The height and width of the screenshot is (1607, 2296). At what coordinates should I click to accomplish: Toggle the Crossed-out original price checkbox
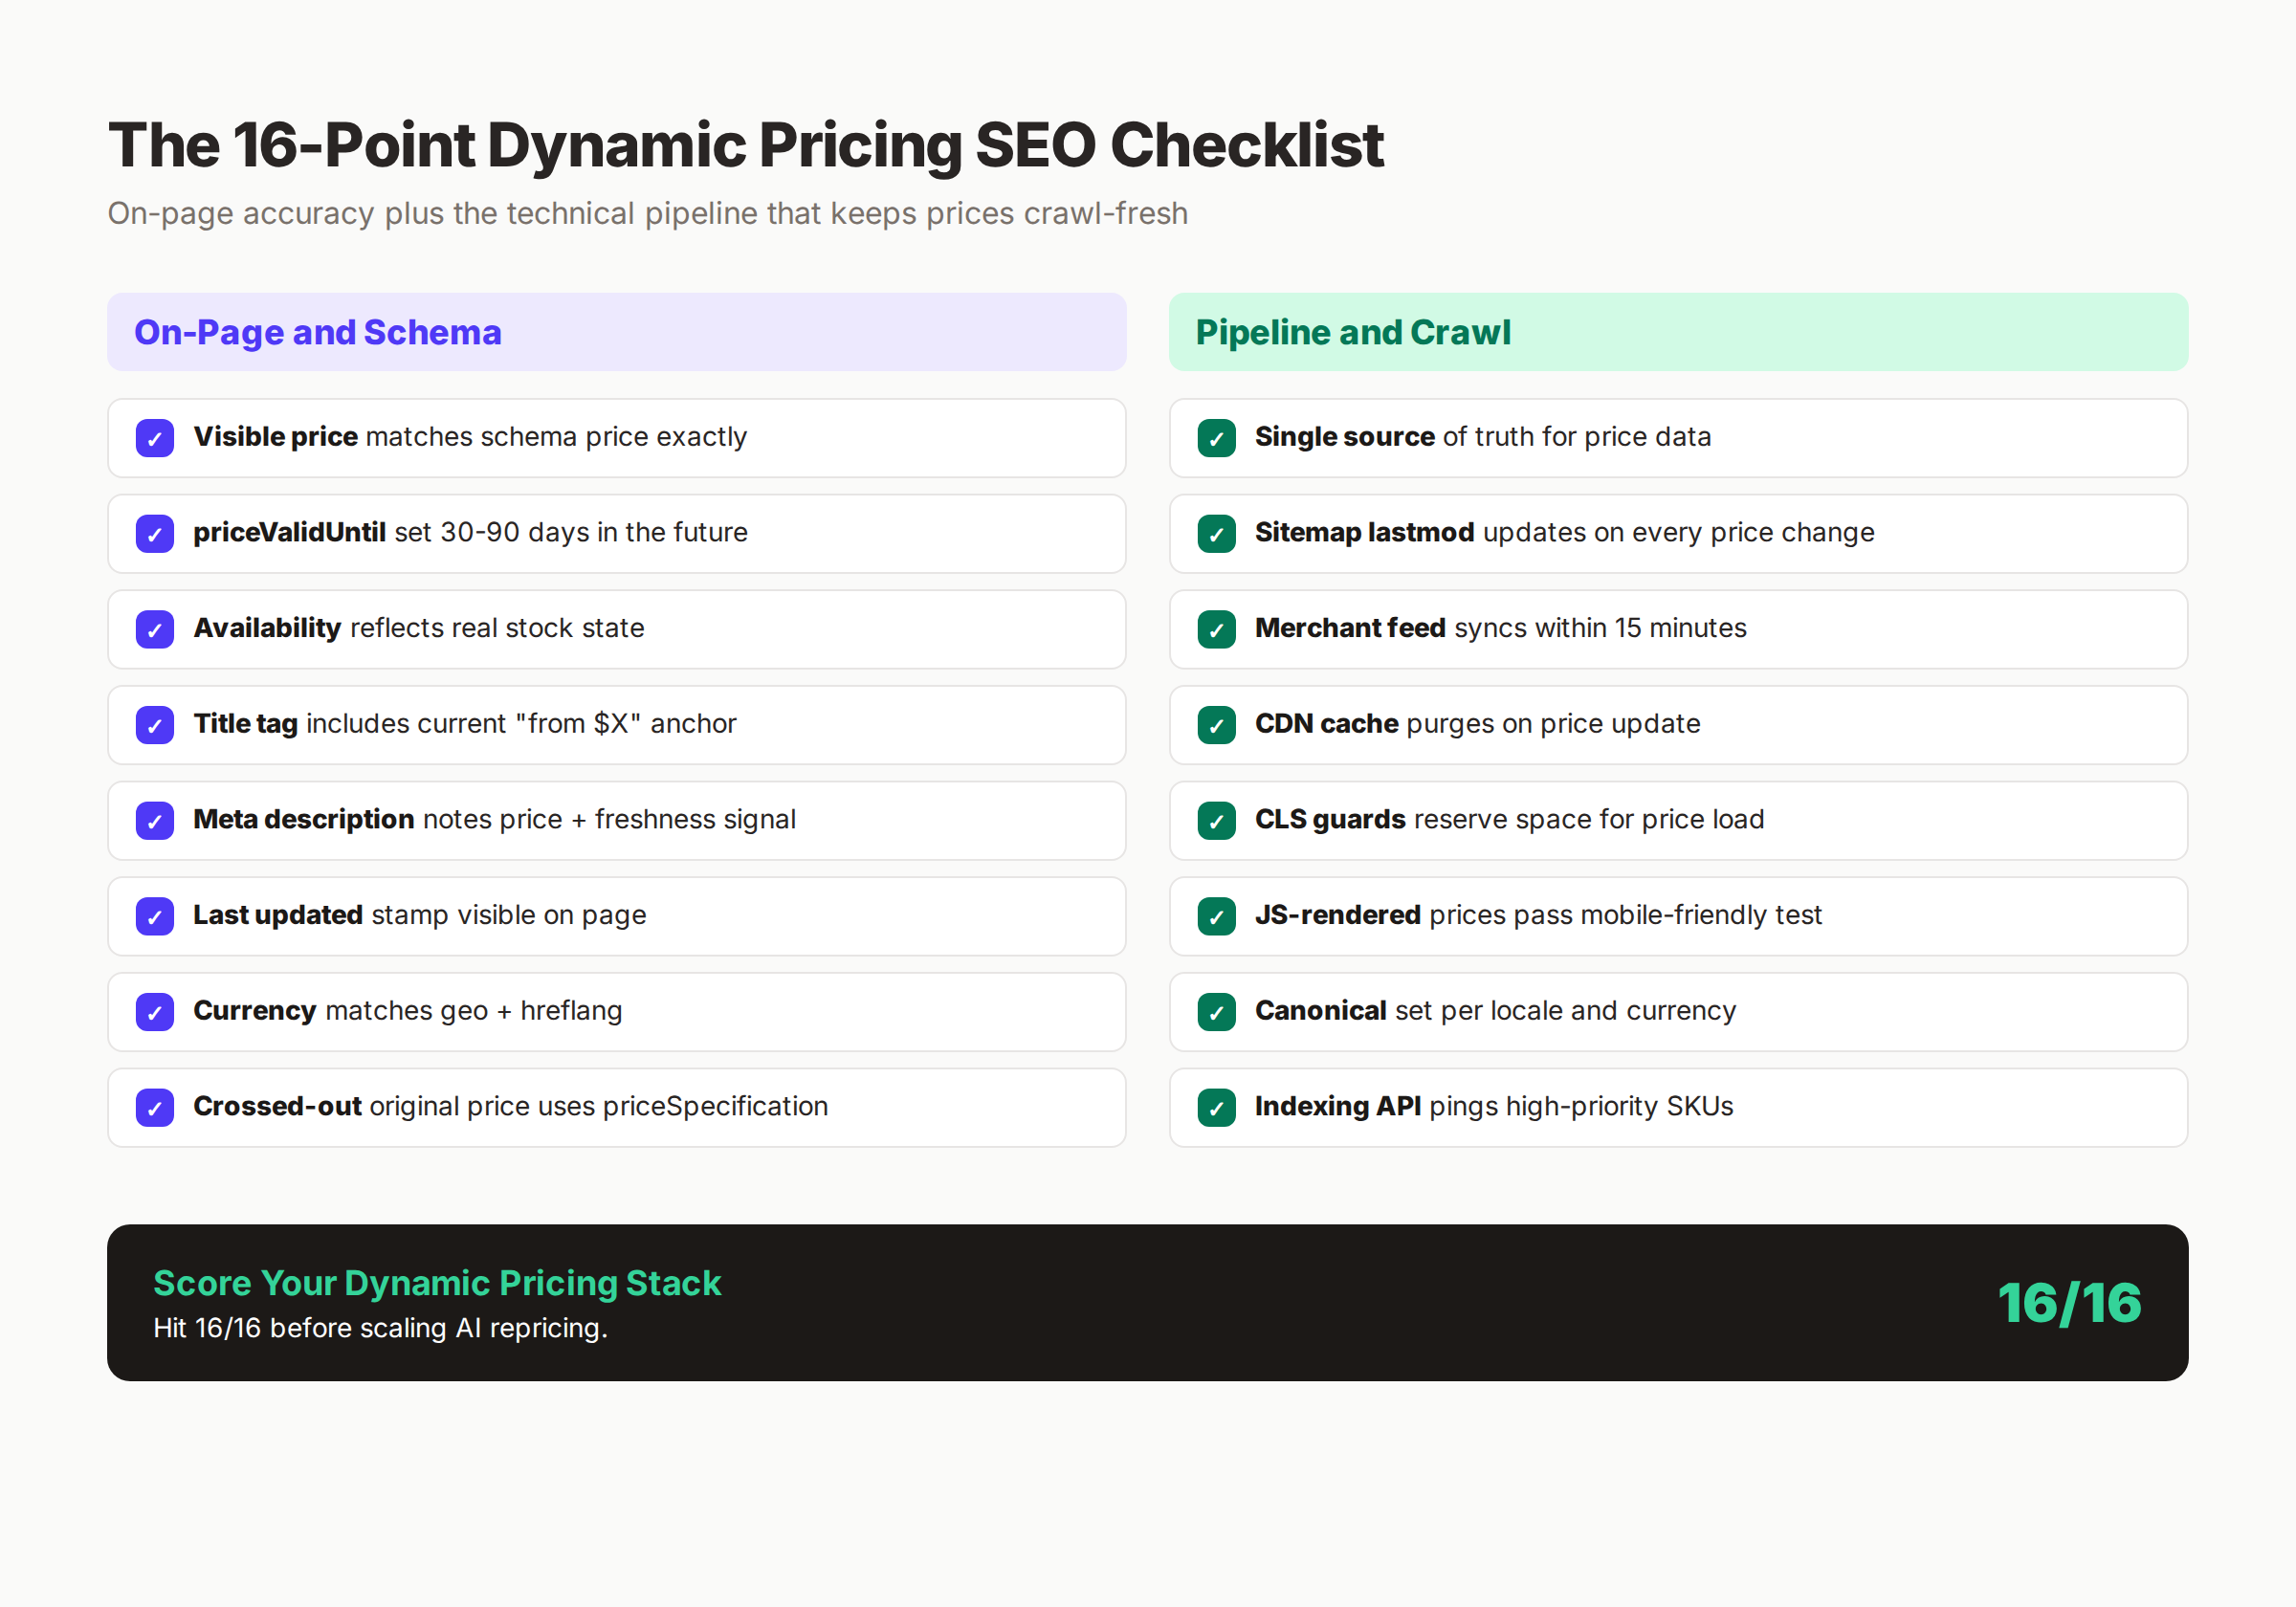point(155,1107)
